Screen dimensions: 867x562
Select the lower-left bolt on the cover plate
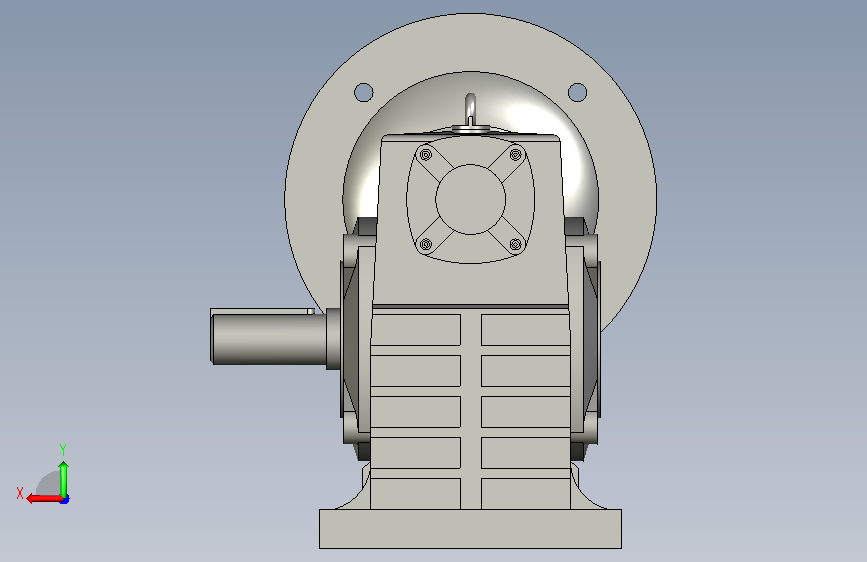425,244
